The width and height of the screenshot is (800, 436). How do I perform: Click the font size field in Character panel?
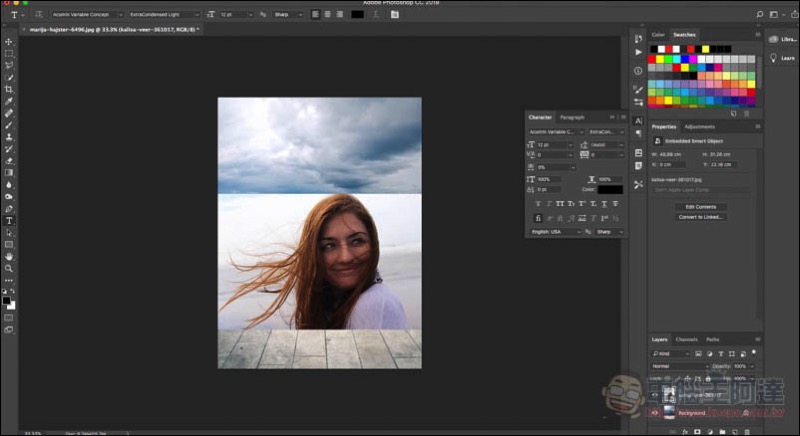[x=555, y=145]
